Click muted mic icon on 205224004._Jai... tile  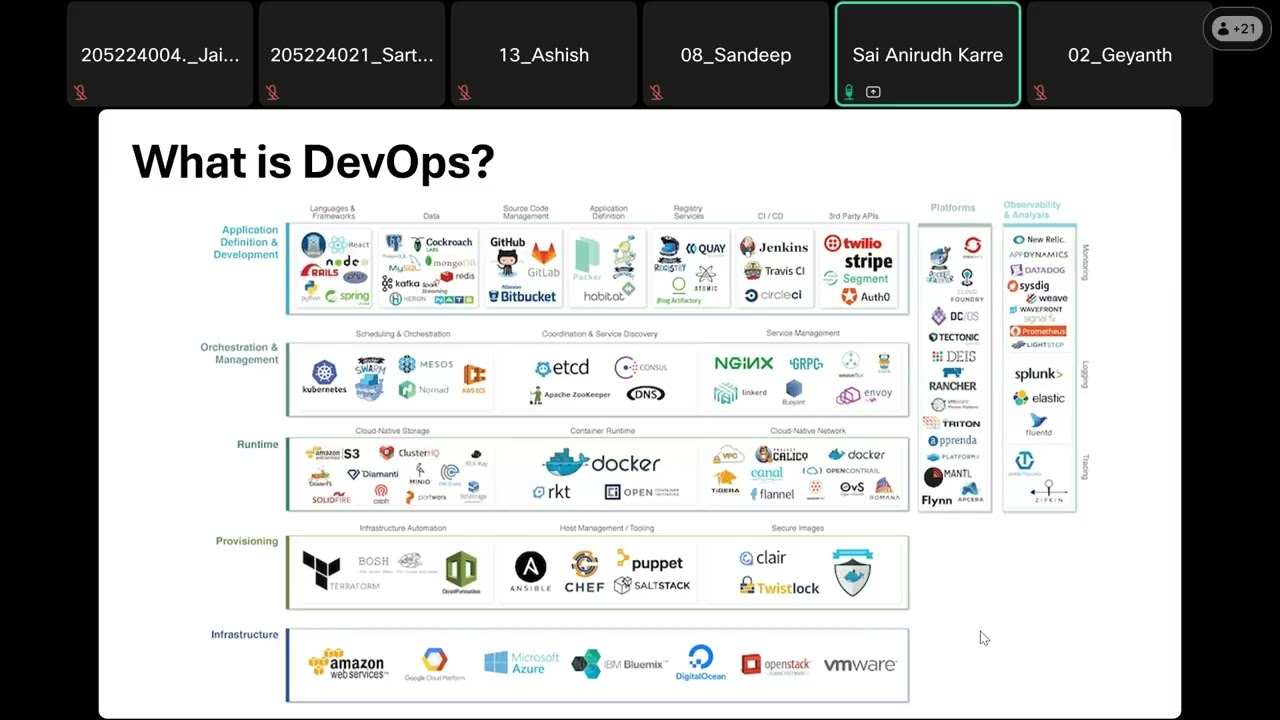coord(80,92)
